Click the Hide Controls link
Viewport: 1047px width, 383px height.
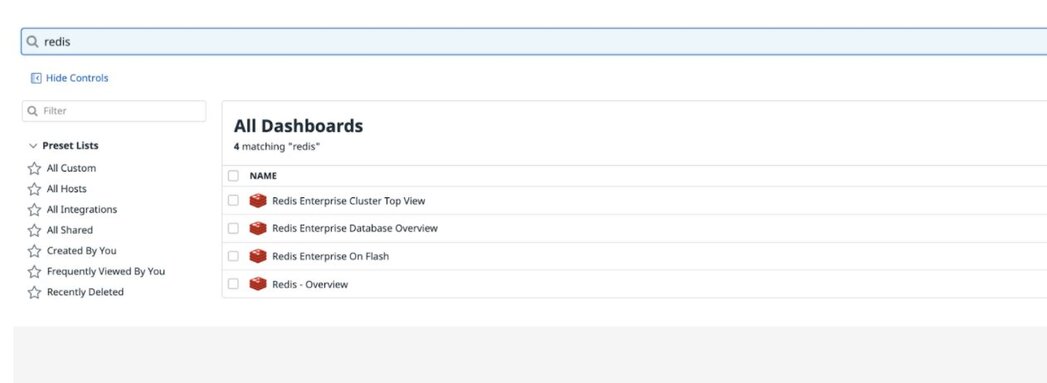tap(77, 78)
